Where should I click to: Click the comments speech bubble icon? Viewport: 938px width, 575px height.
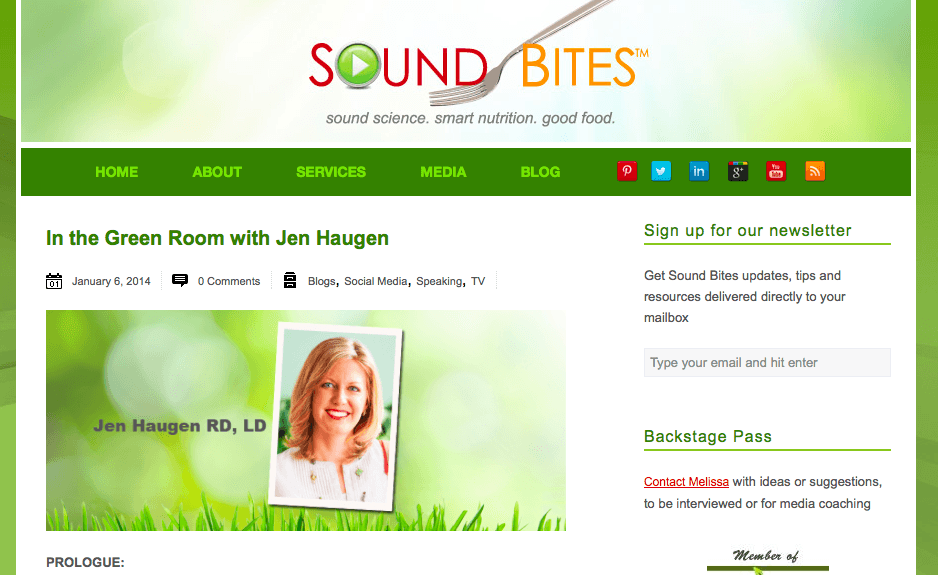pos(180,280)
